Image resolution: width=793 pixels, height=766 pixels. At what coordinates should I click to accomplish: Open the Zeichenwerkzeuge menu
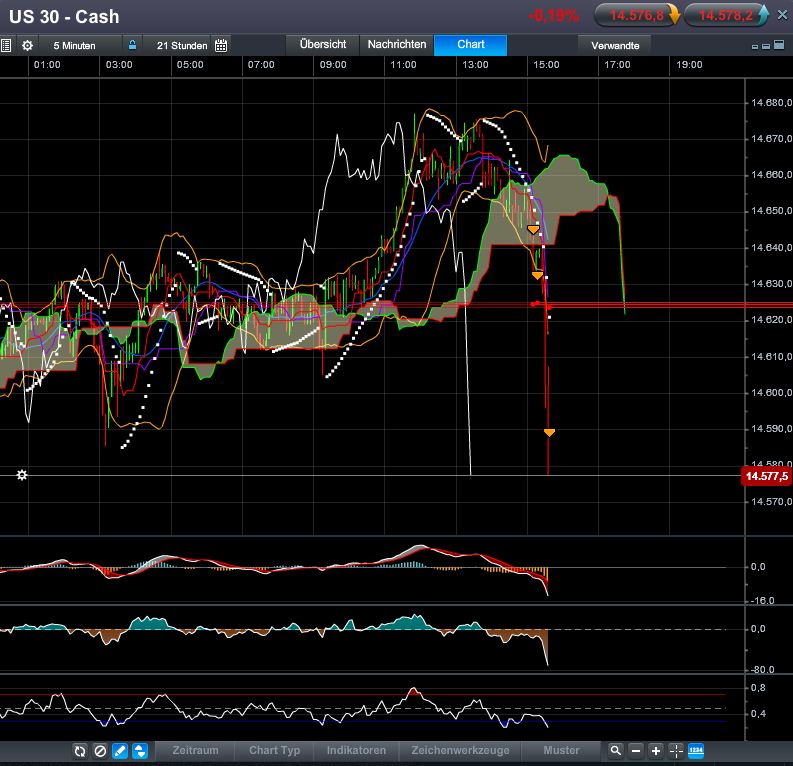click(x=460, y=751)
